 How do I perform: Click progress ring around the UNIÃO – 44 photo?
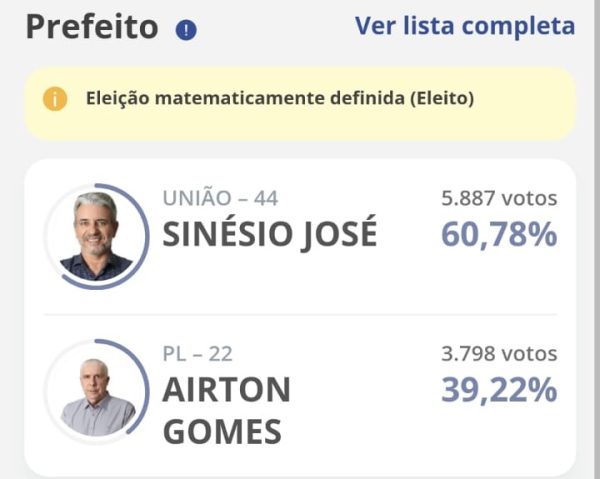coord(147,236)
